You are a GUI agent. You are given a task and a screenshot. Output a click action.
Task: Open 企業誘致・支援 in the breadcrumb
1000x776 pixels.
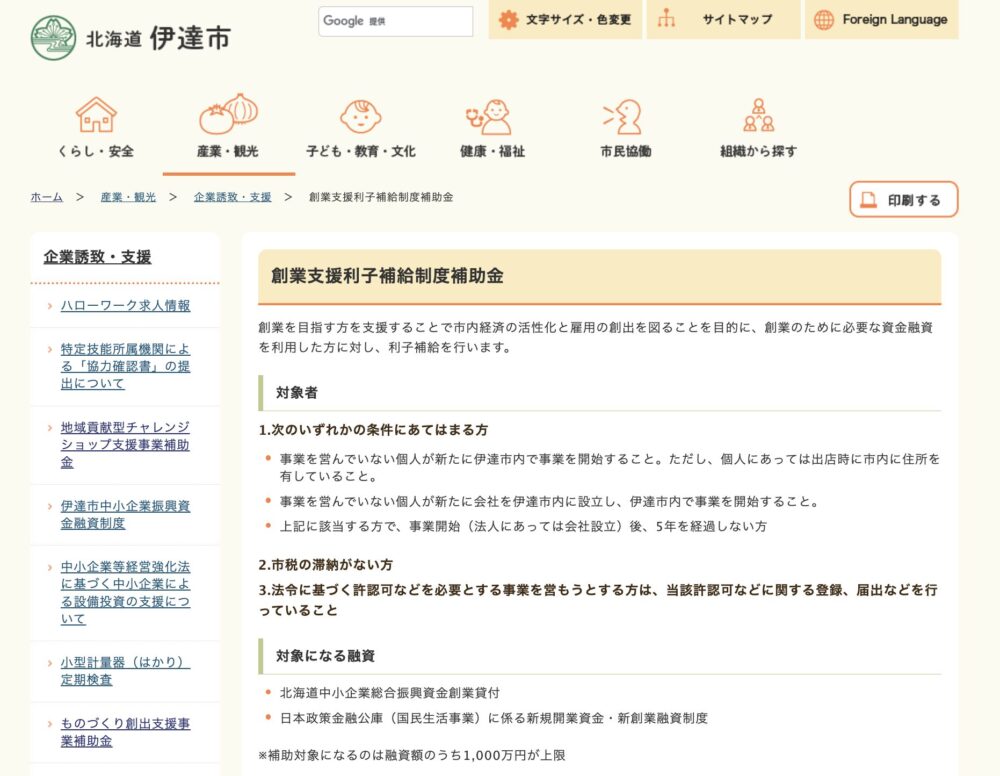[x=232, y=197]
